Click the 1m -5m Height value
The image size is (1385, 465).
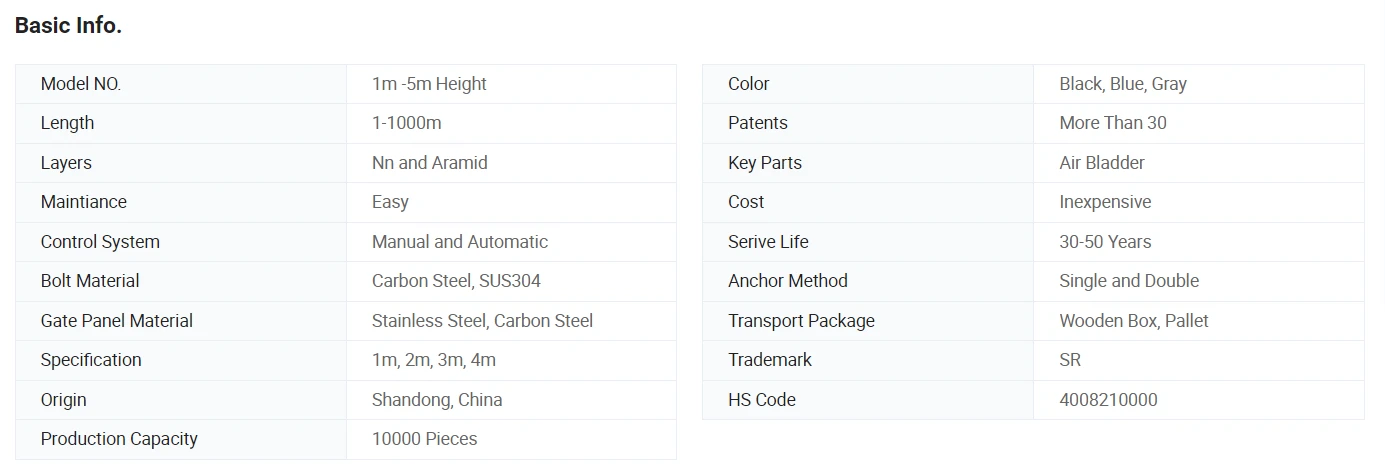tap(429, 84)
